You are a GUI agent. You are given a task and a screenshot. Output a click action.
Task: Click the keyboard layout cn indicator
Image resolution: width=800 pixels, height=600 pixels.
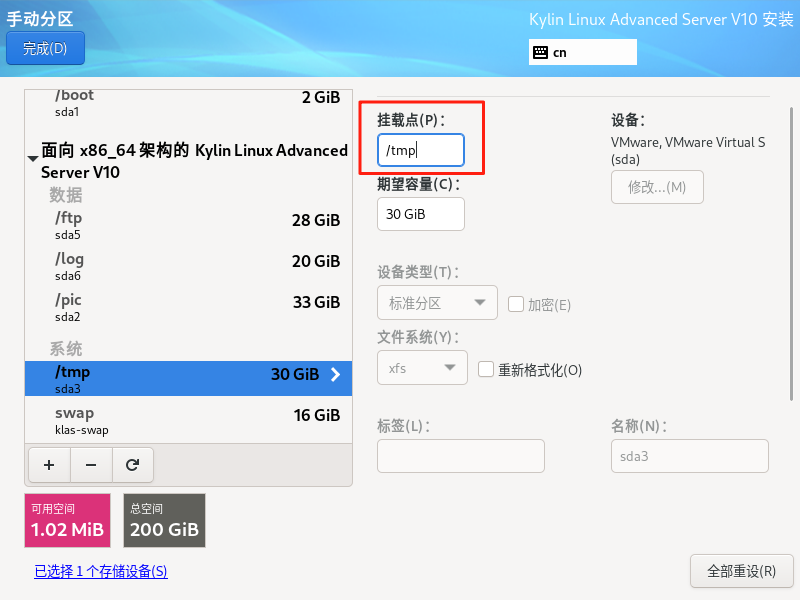tap(583, 52)
